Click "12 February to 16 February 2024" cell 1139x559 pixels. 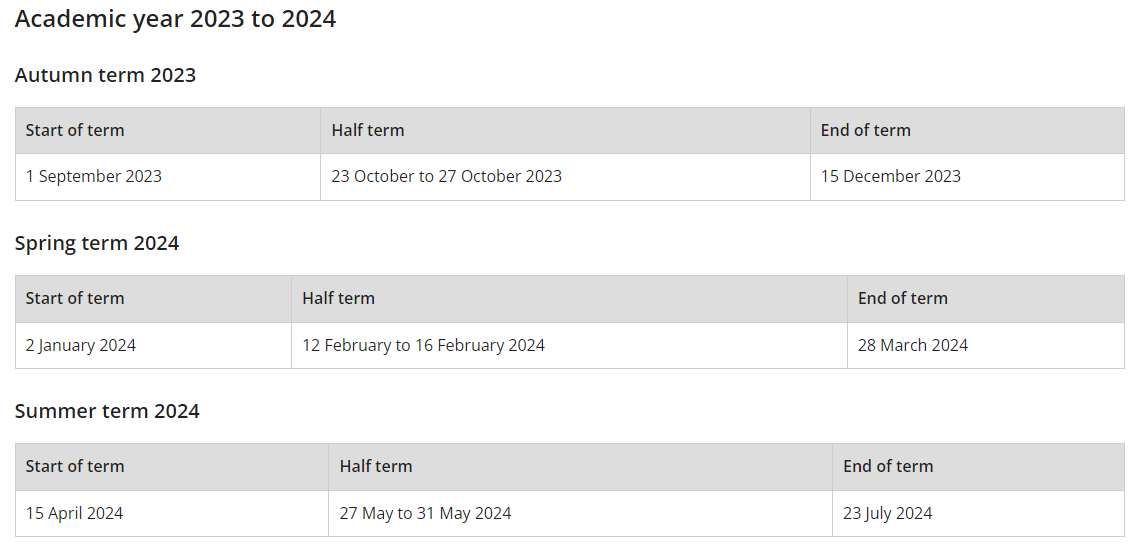coord(424,346)
